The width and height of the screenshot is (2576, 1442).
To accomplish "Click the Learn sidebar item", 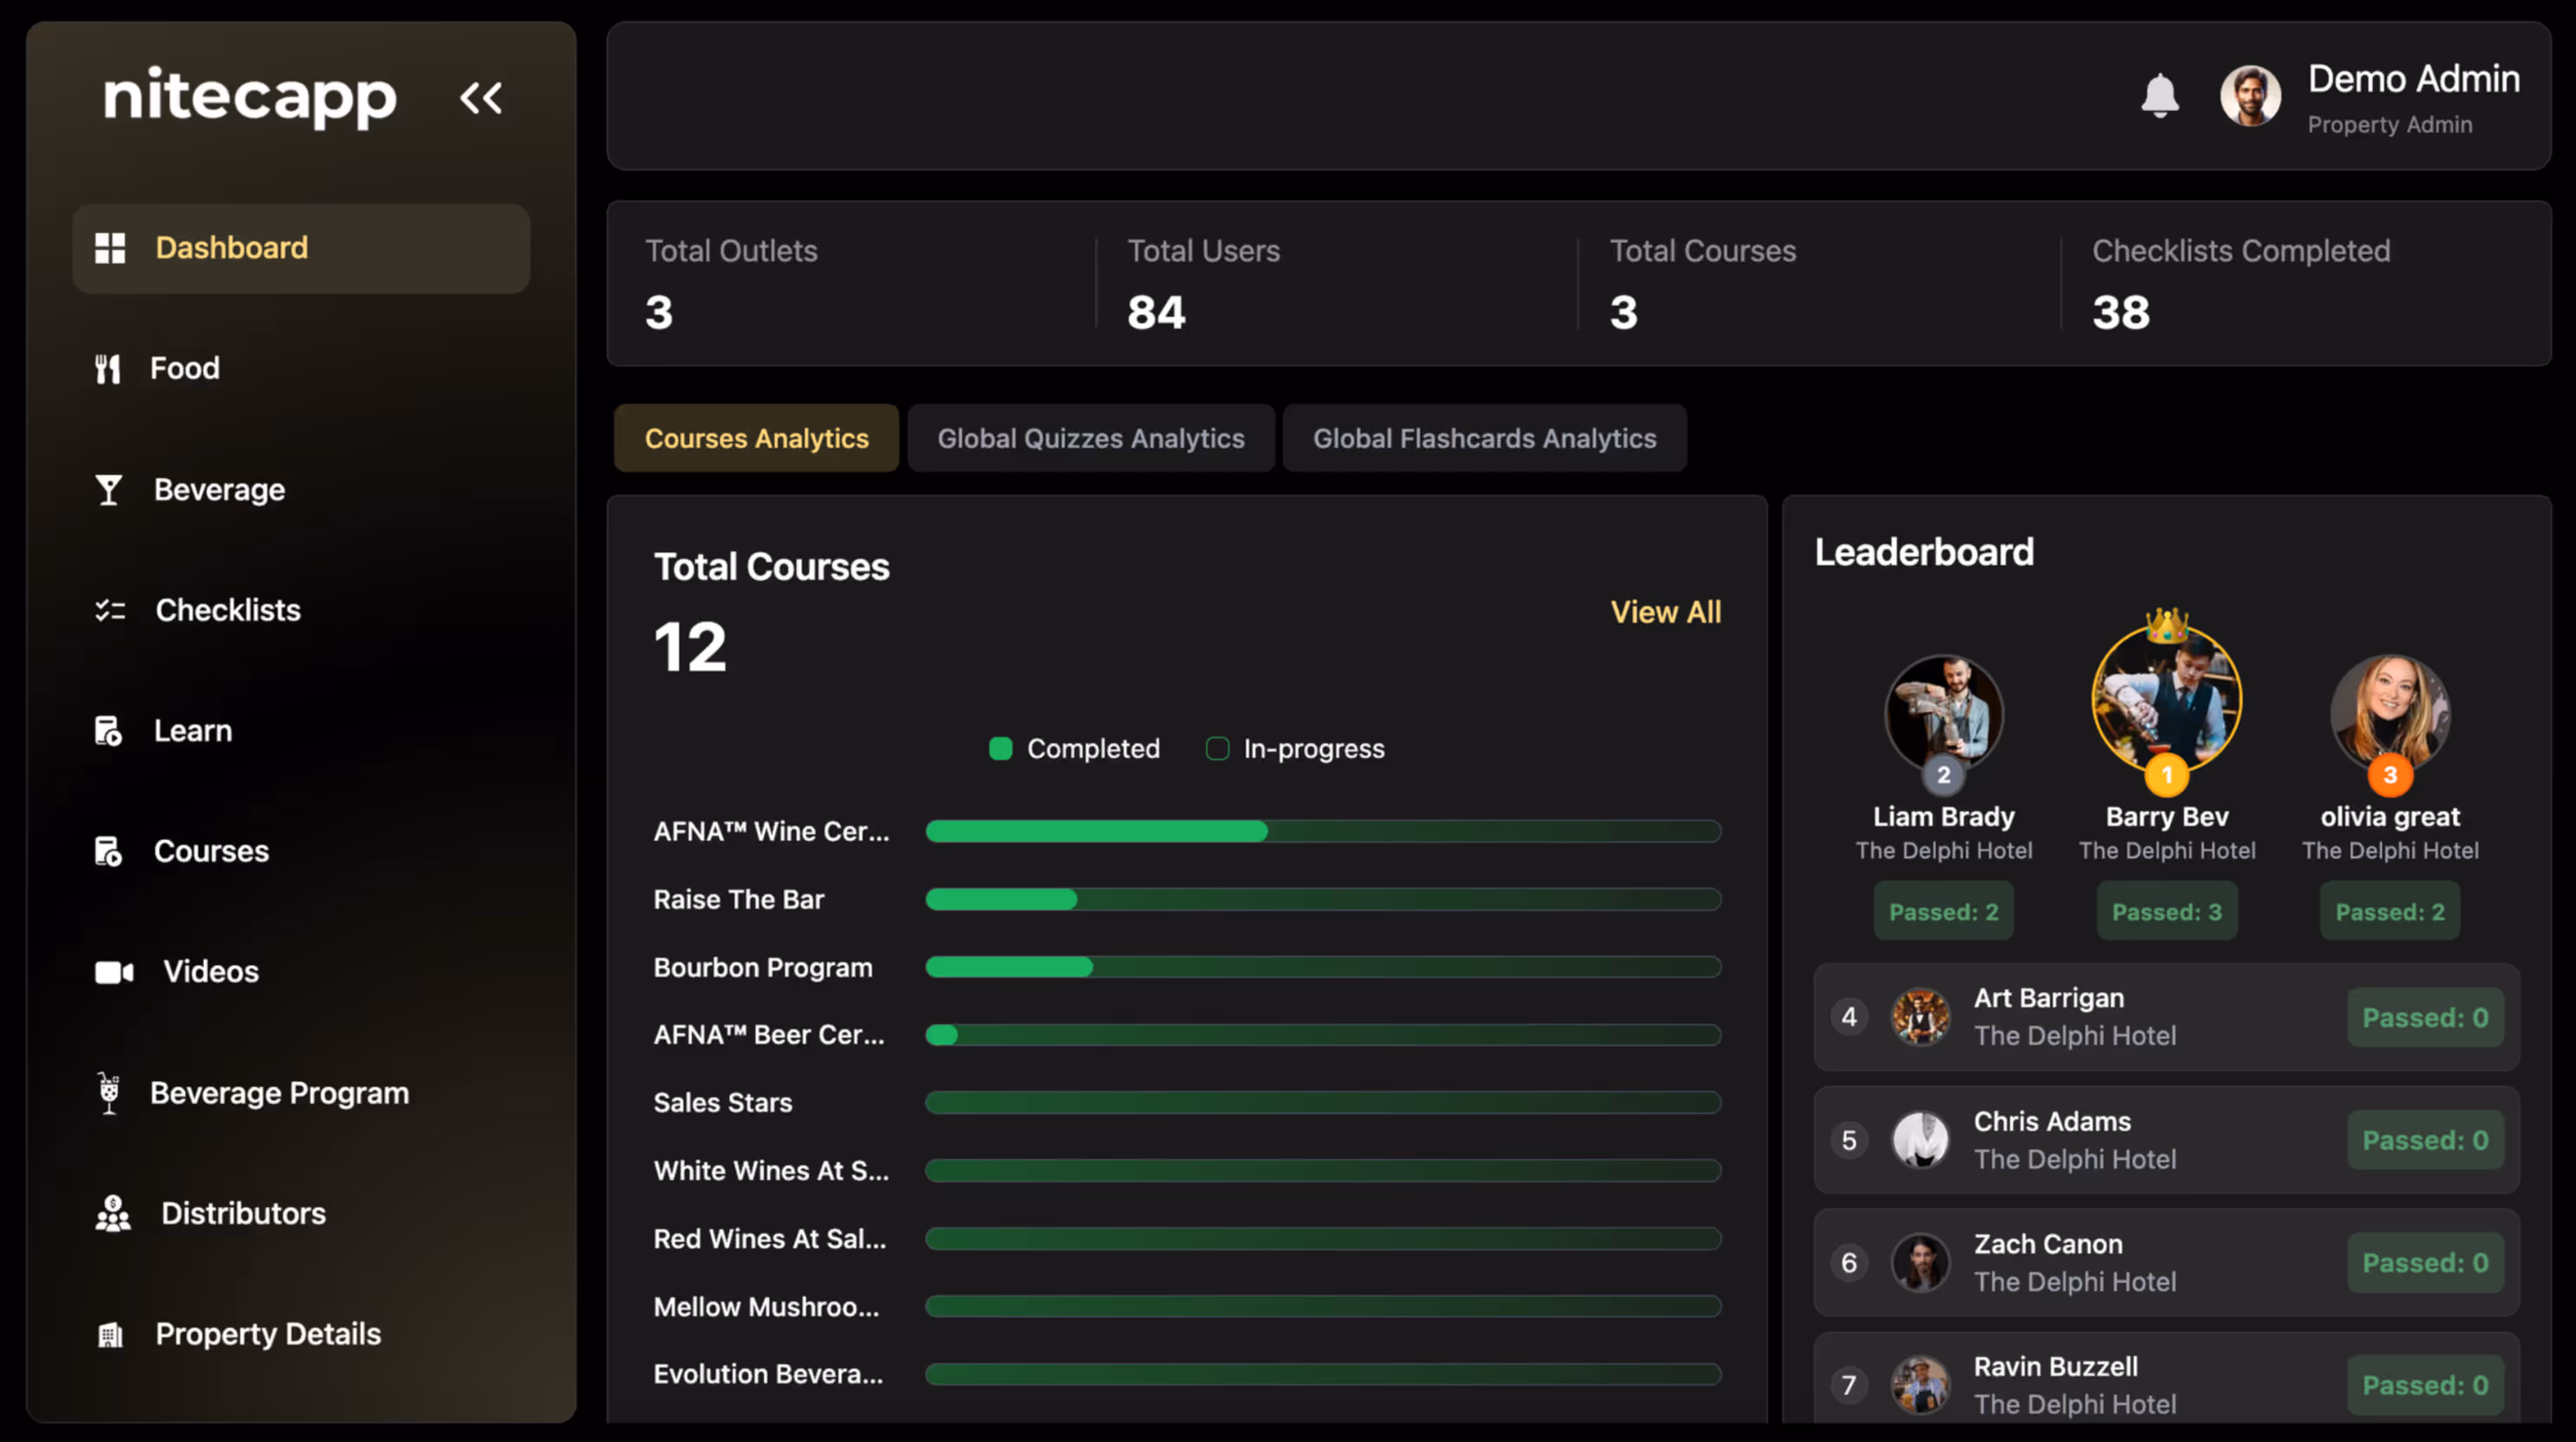I will [192, 731].
